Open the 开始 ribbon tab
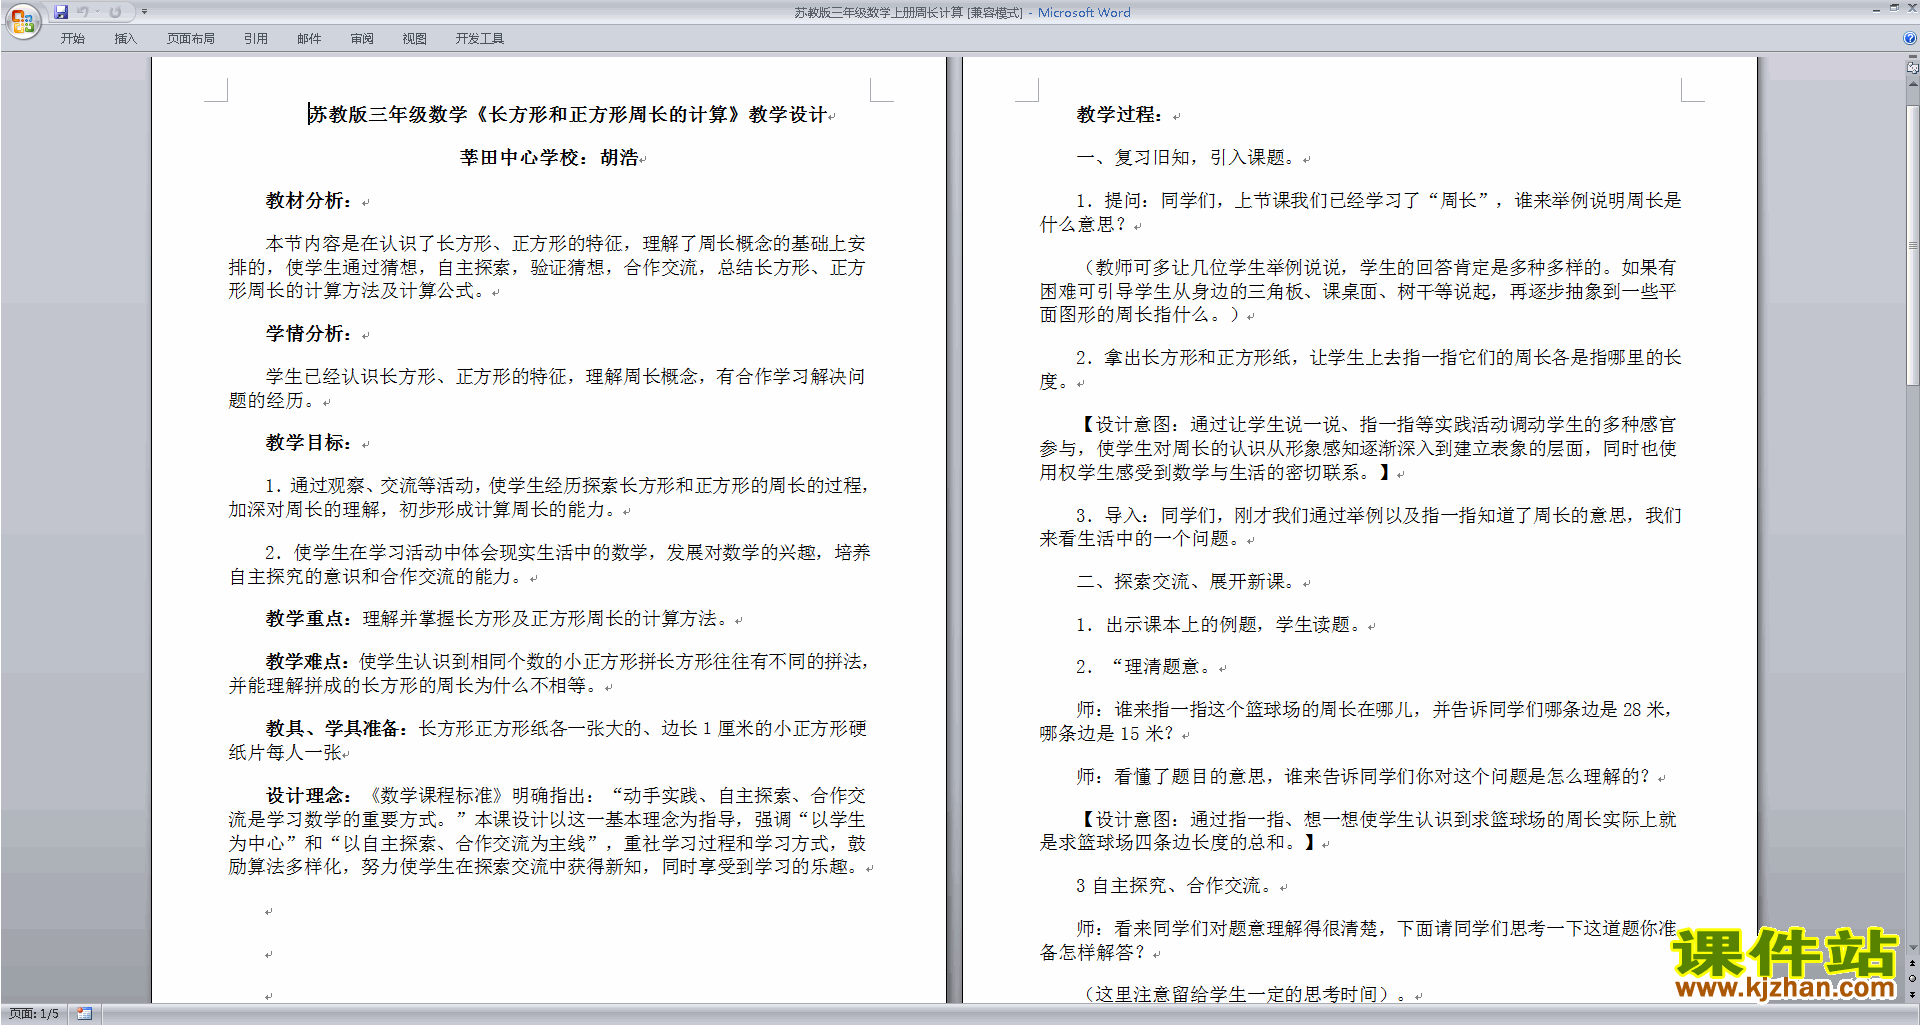Viewport: 1920px width, 1025px height. coord(72,39)
